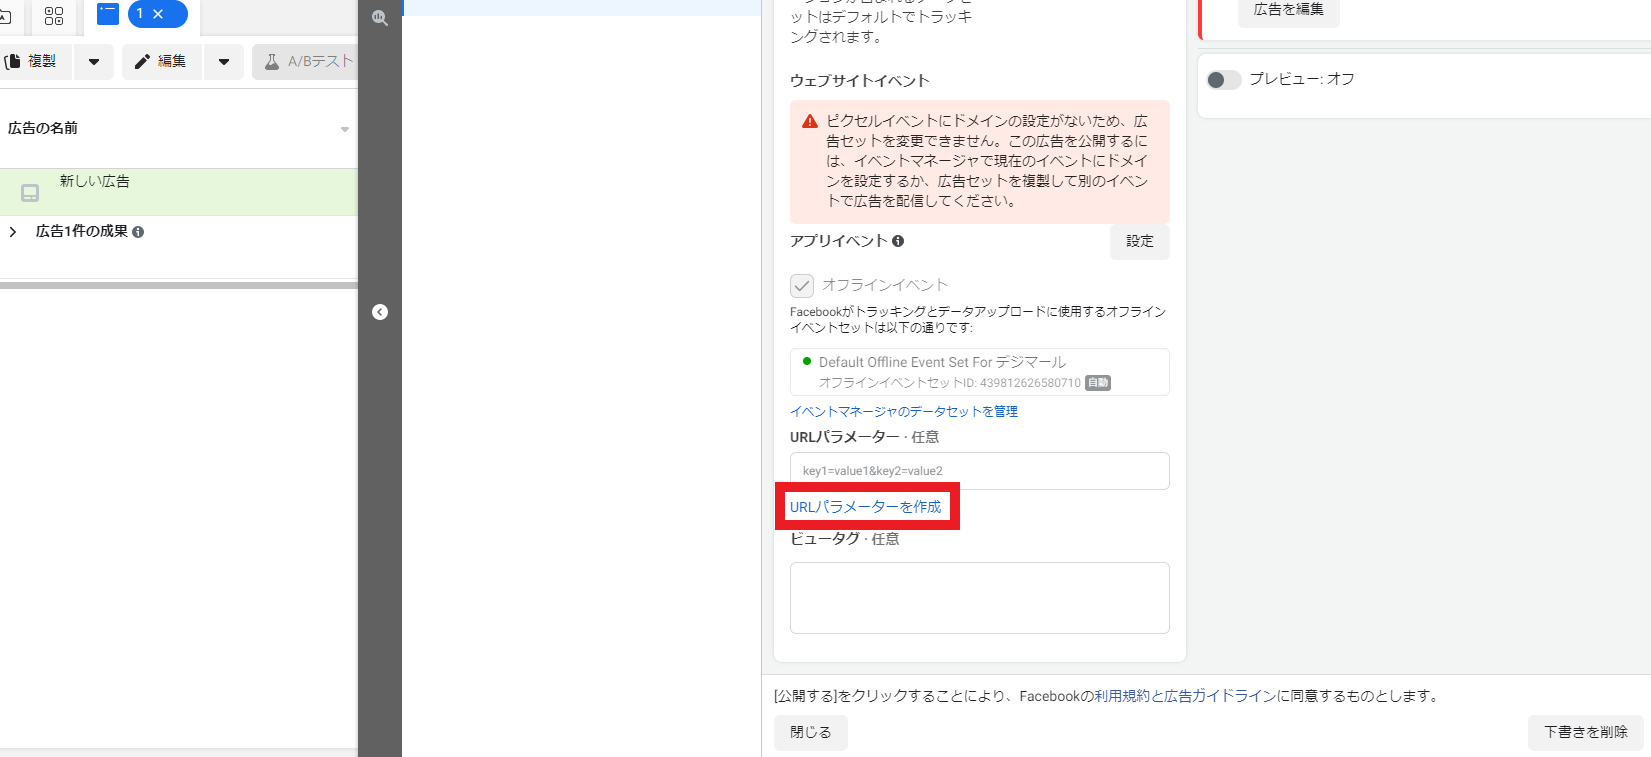Click the 複製 (duplicate) button
Viewport: 1651px width, 757px height.
click(34, 62)
